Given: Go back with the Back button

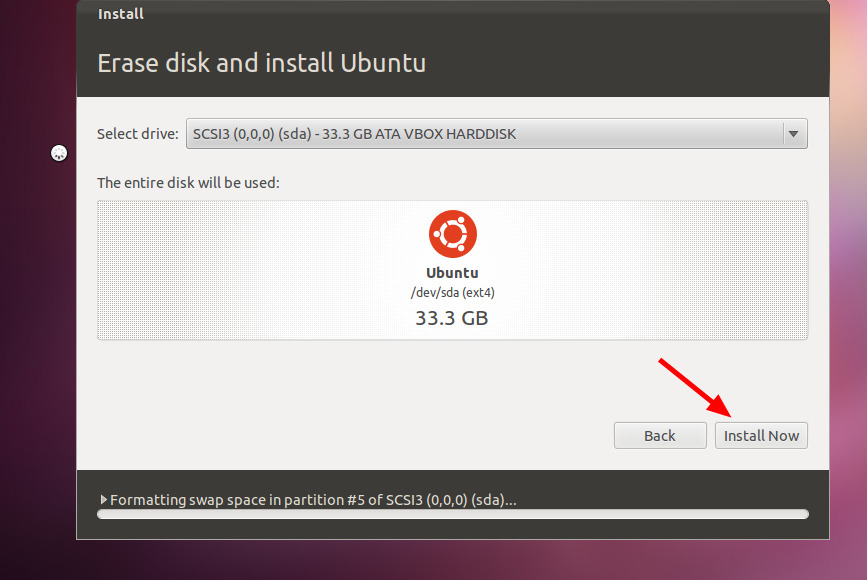Looking at the screenshot, I should tap(660, 435).
